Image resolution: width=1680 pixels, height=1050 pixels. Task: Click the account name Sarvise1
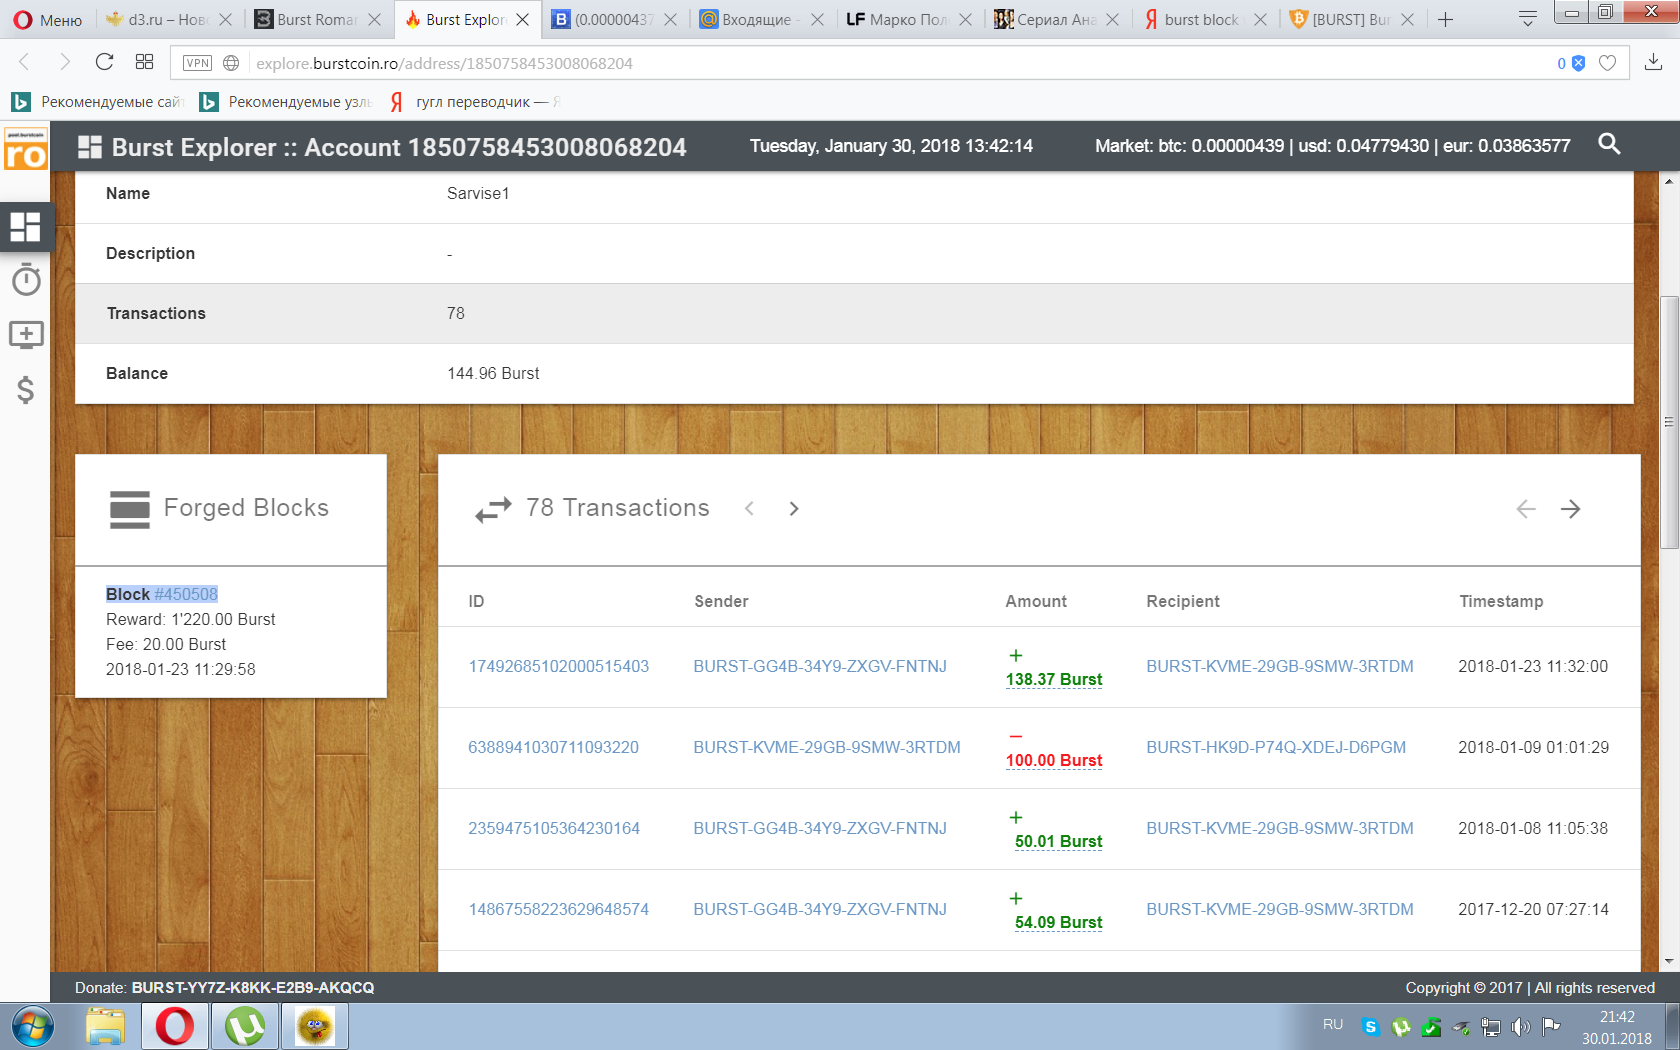[x=478, y=193]
